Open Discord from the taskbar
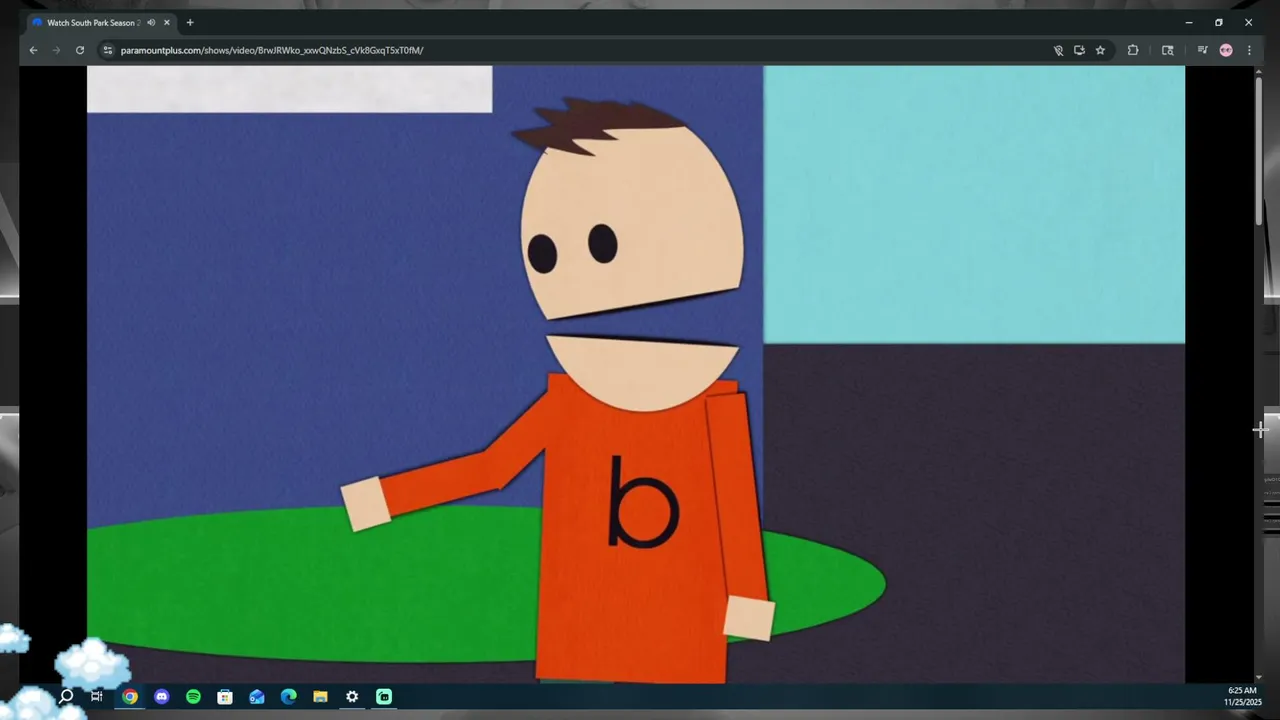This screenshot has width=1280, height=720. (162, 697)
